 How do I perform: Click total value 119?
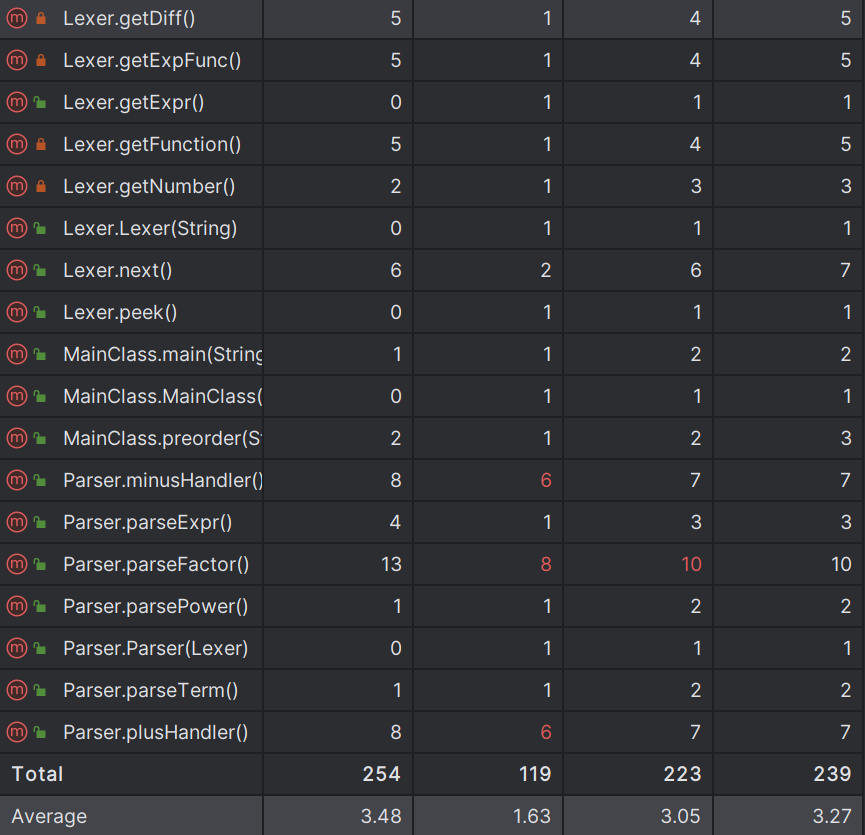(535, 774)
